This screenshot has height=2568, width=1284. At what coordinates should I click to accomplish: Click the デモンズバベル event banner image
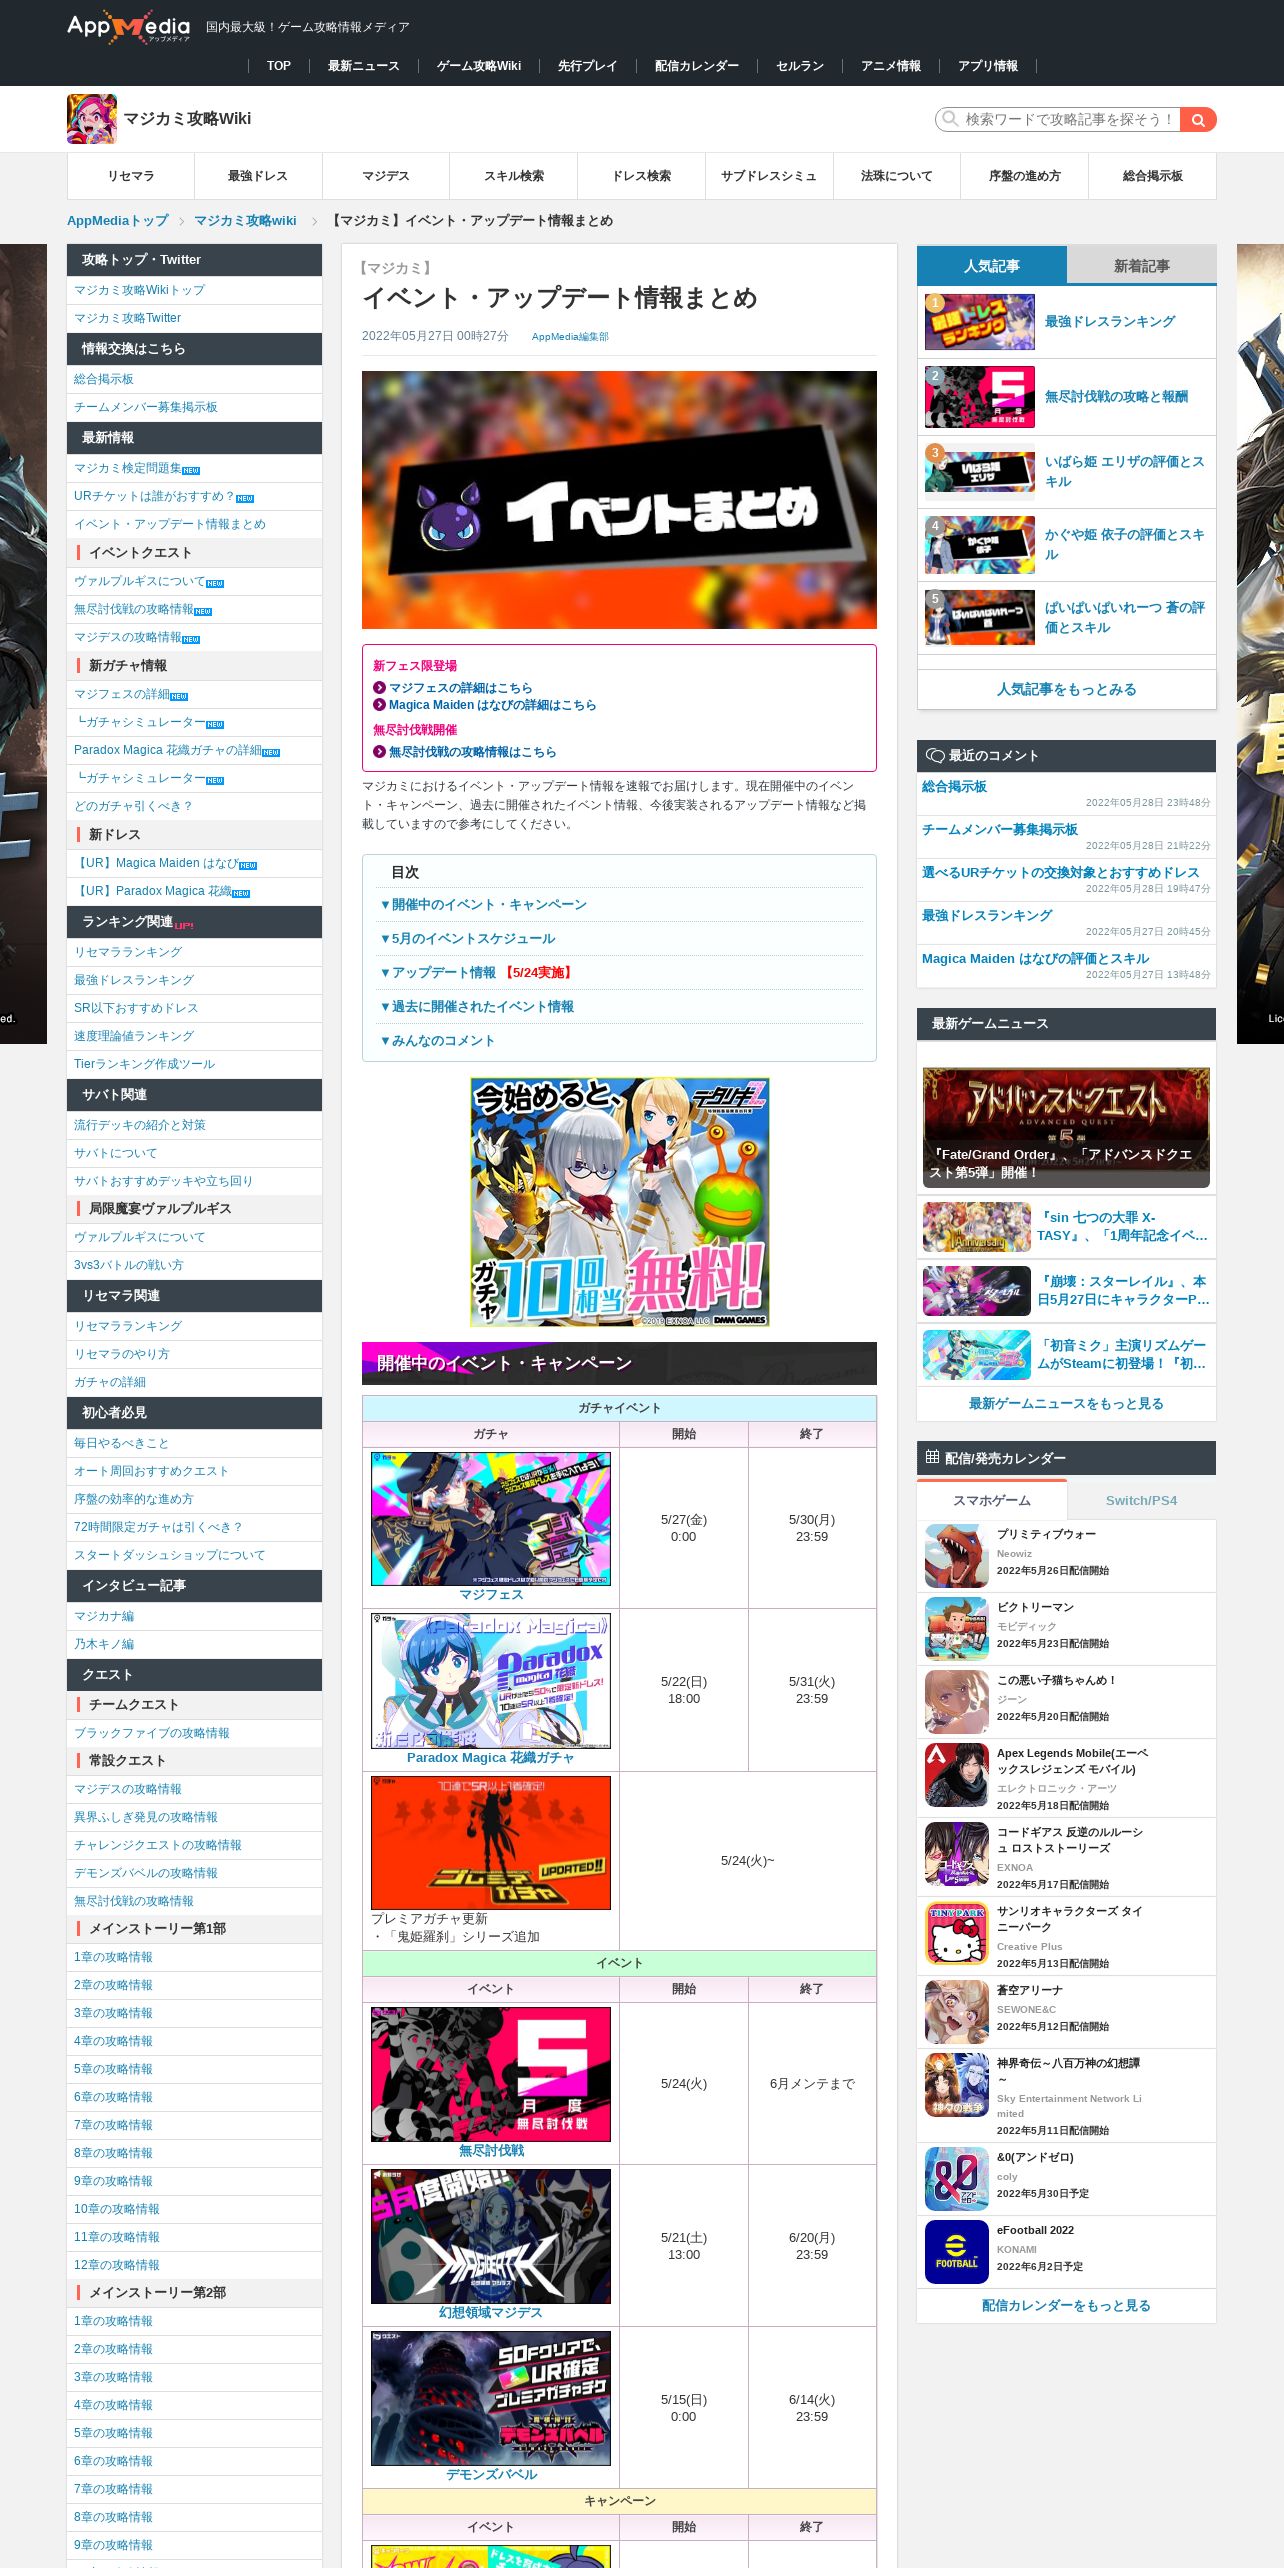(491, 2398)
